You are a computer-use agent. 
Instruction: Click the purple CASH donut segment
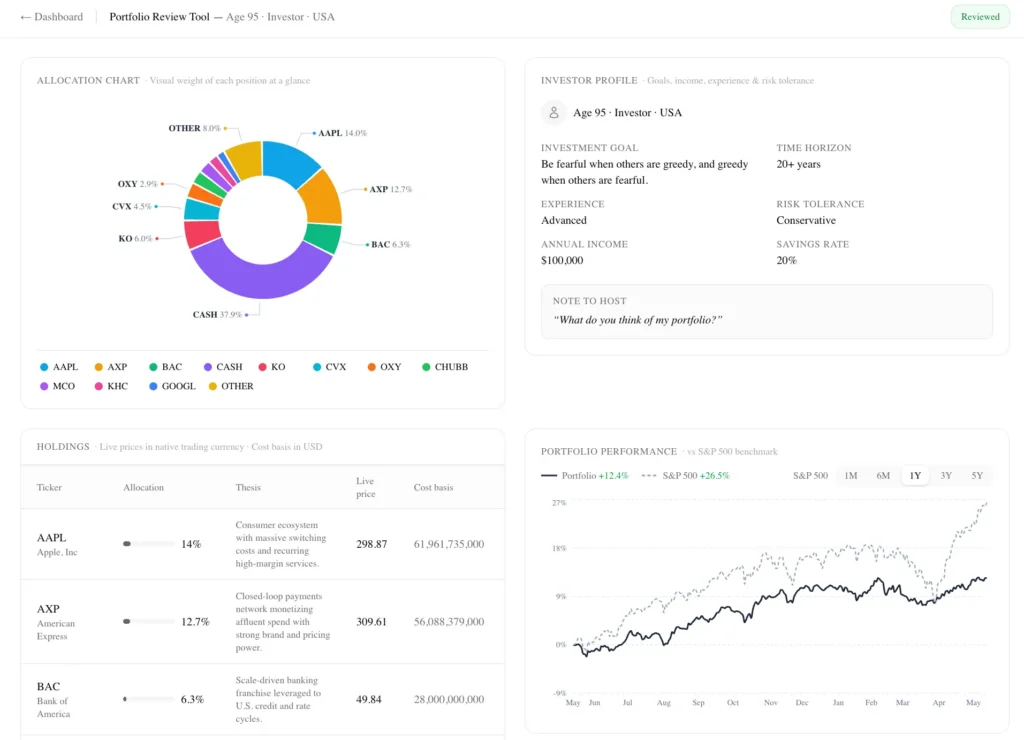click(263, 281)
